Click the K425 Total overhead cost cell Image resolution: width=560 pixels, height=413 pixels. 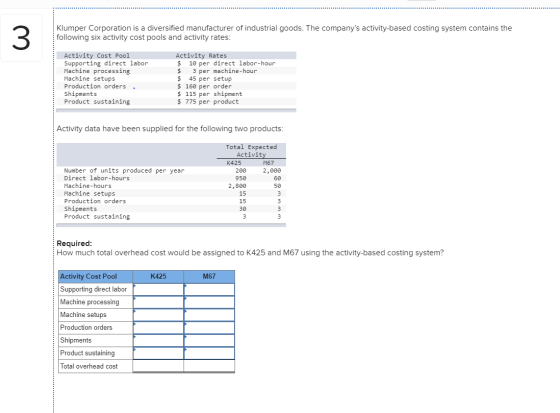click(158, 366)
